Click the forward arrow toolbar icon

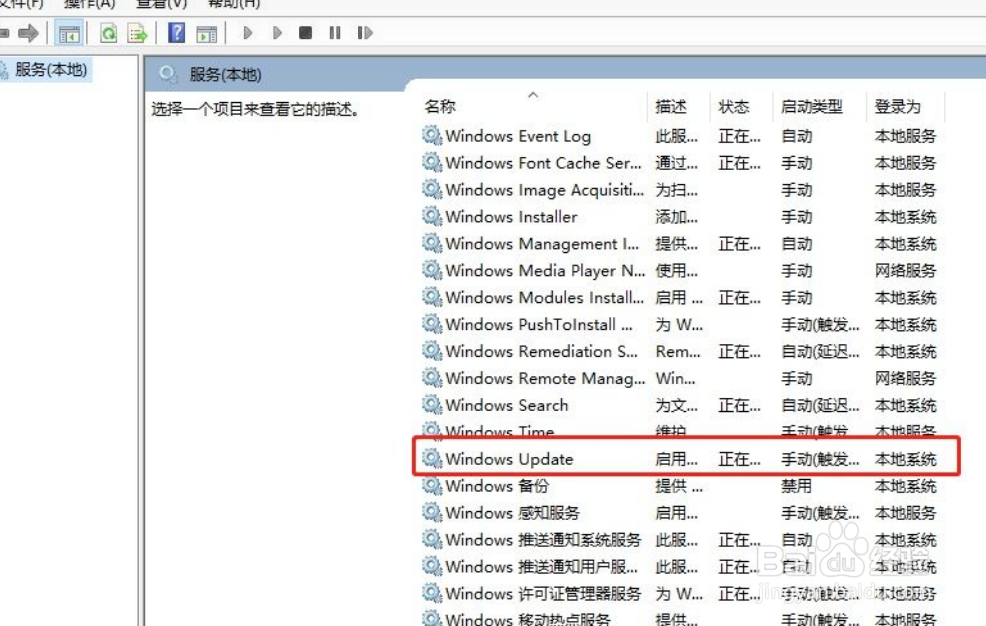coord(28,33)
